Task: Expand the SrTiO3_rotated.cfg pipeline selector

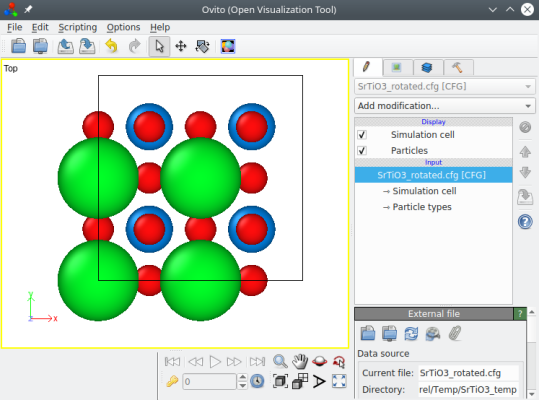Action: [x=444, y=86]
